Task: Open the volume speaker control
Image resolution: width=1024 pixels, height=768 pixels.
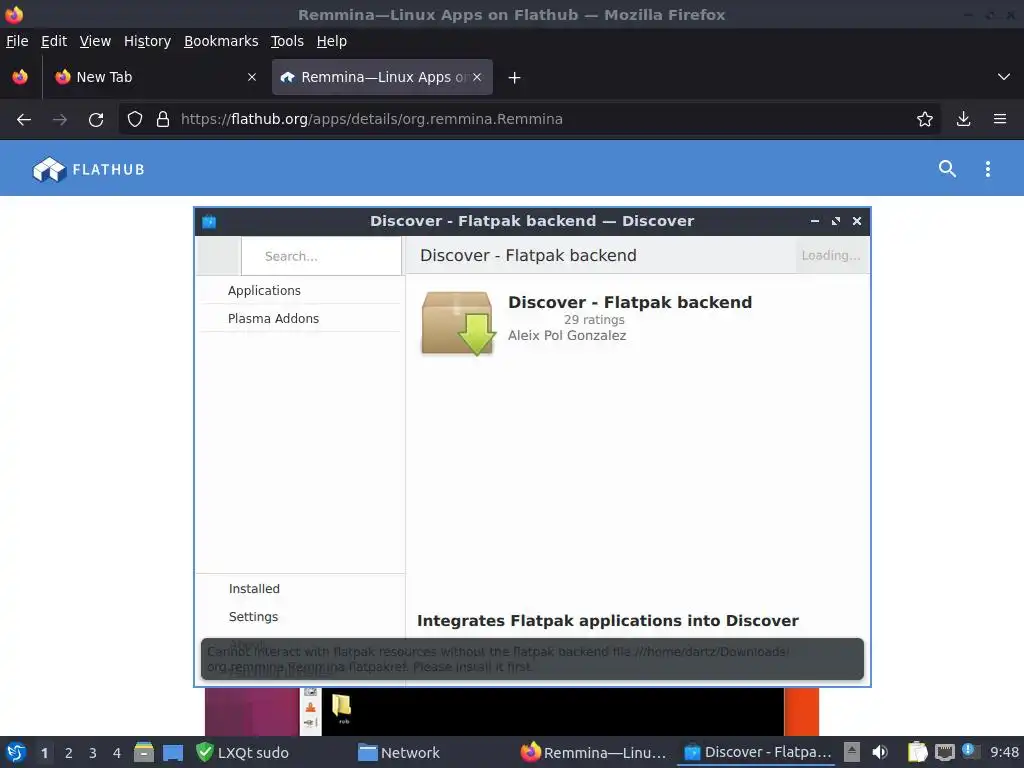Action: click(880, 752)
